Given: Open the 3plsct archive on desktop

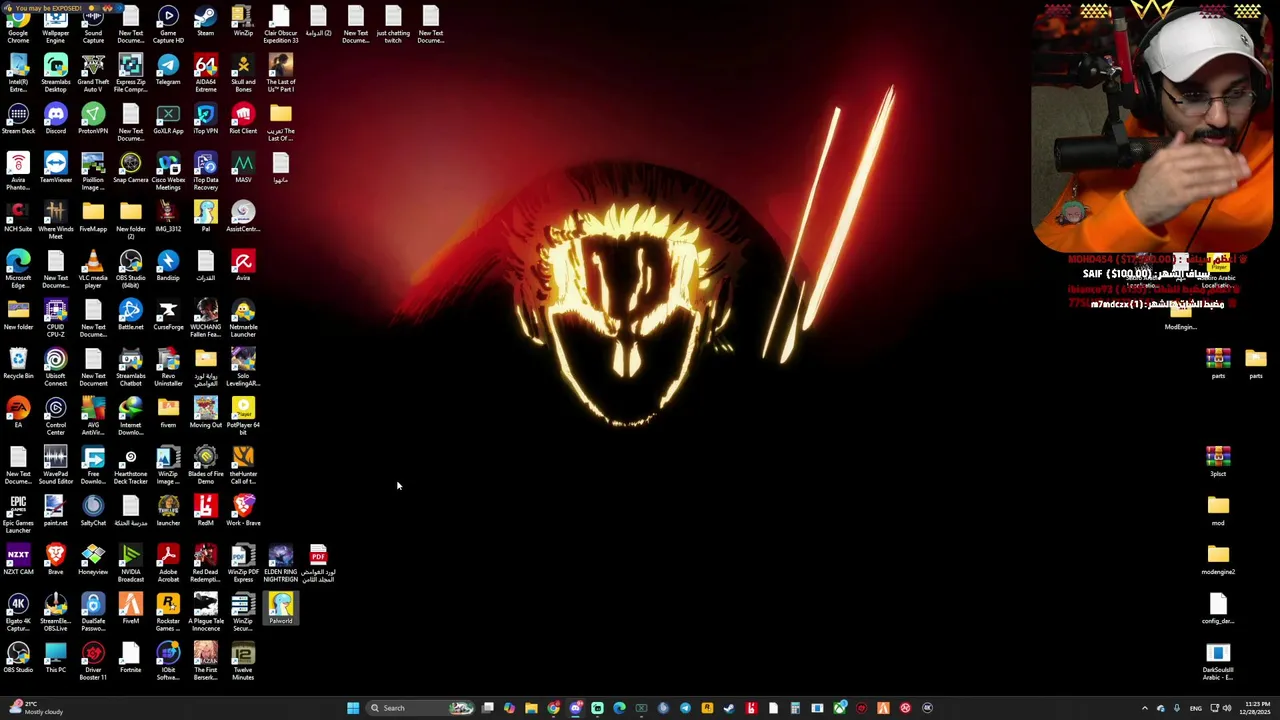Looking at the screenshot, I should (1218, 462).
